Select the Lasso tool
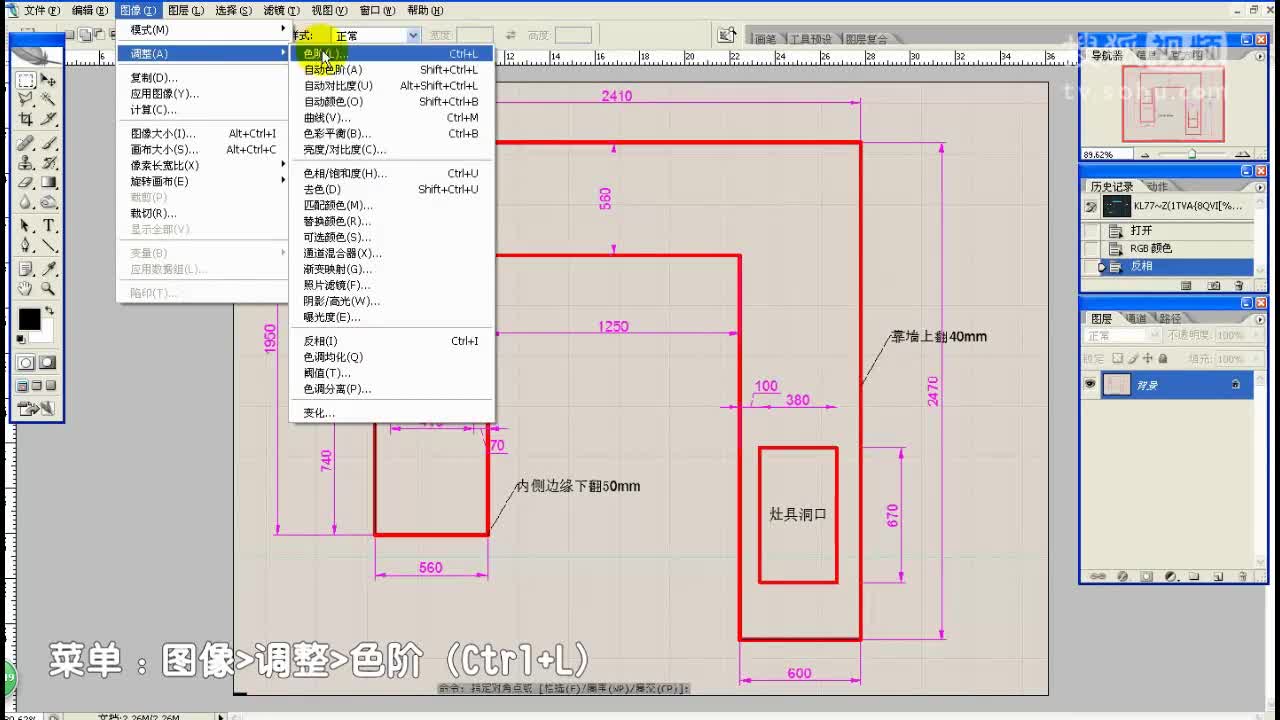 [22, 97]
